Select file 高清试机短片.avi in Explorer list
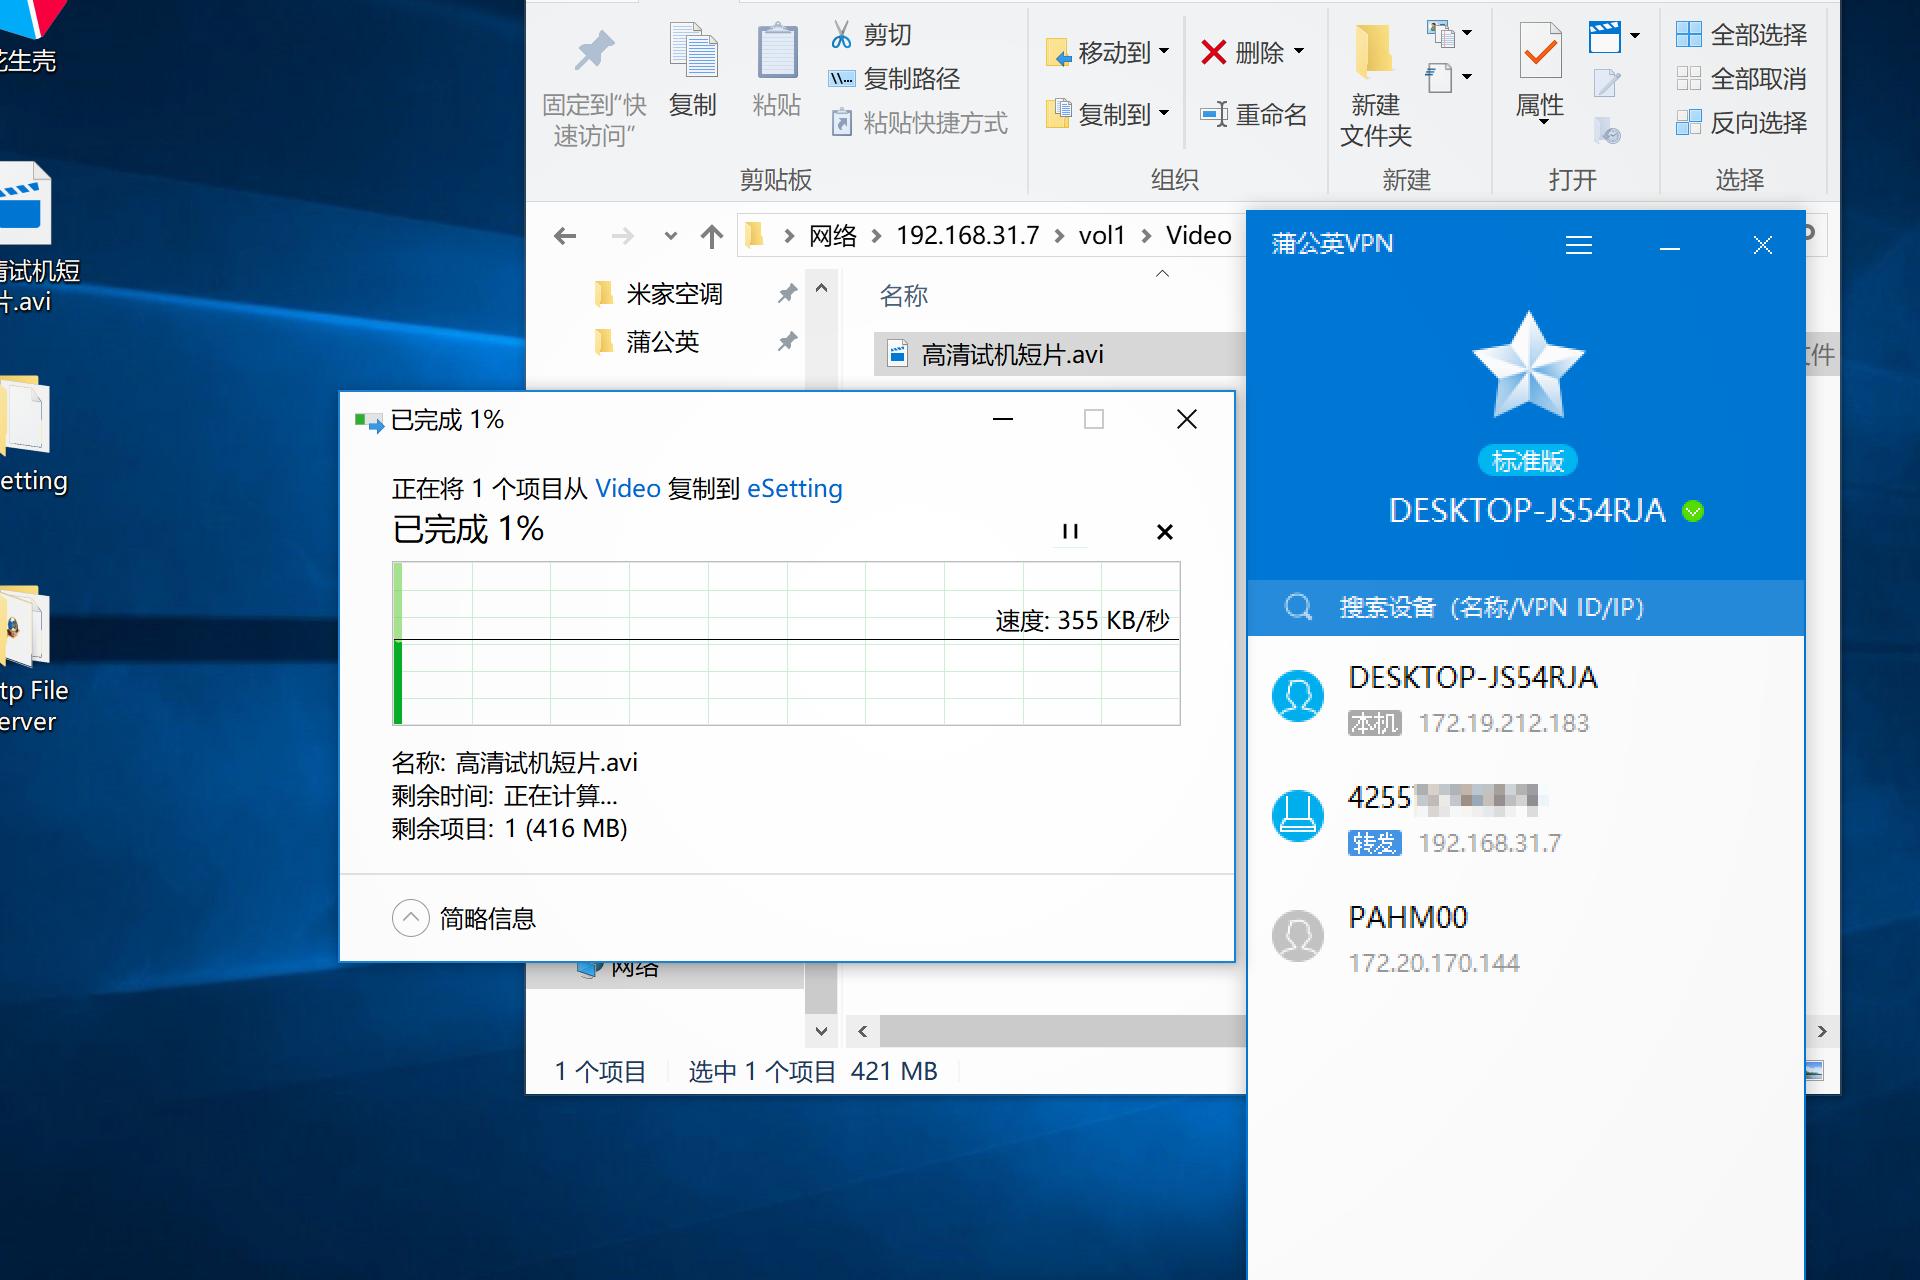This screenshot has height=1280, width=1920. click(x=1060, y=355)
